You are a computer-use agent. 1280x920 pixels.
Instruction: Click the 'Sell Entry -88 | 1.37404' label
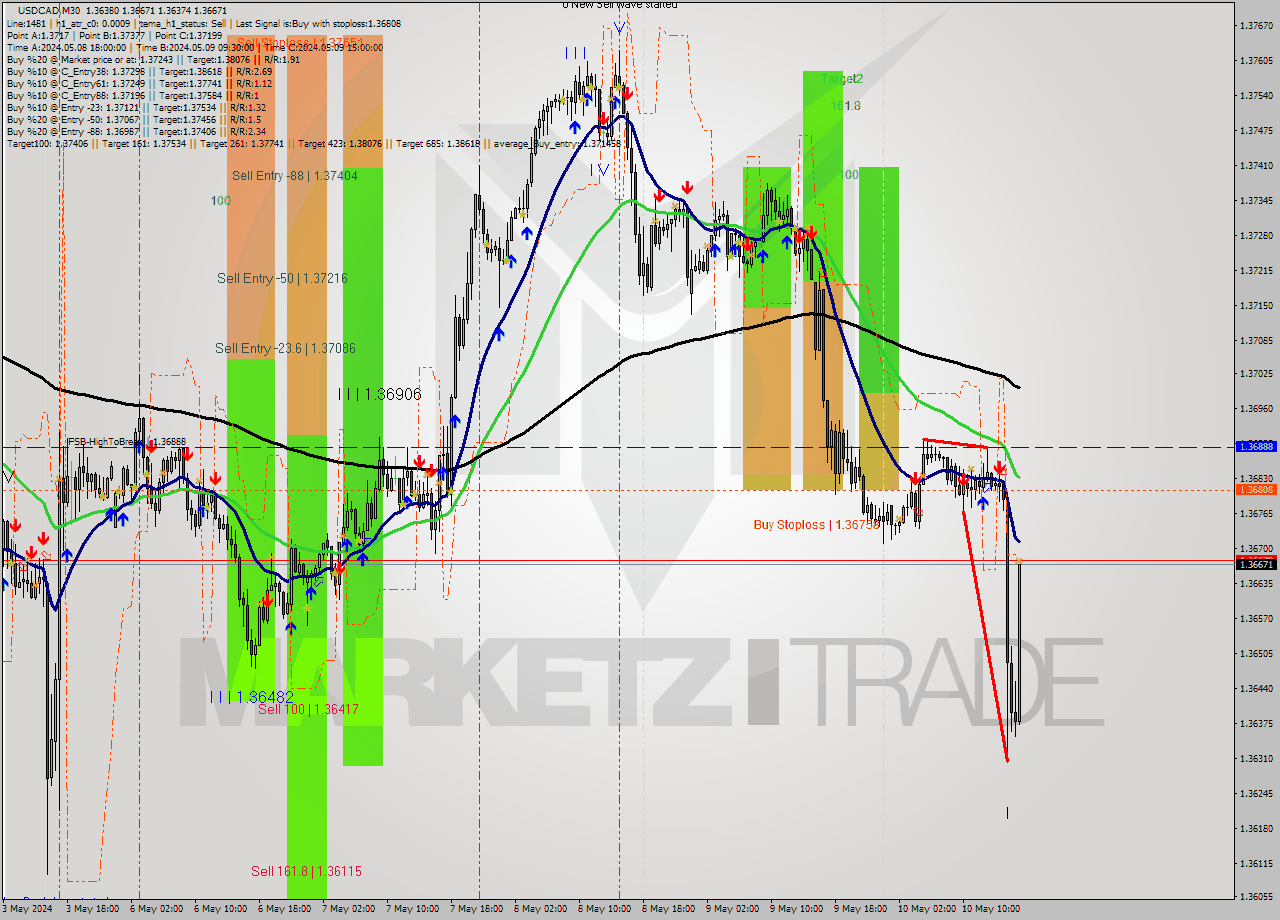click(294, 175)
